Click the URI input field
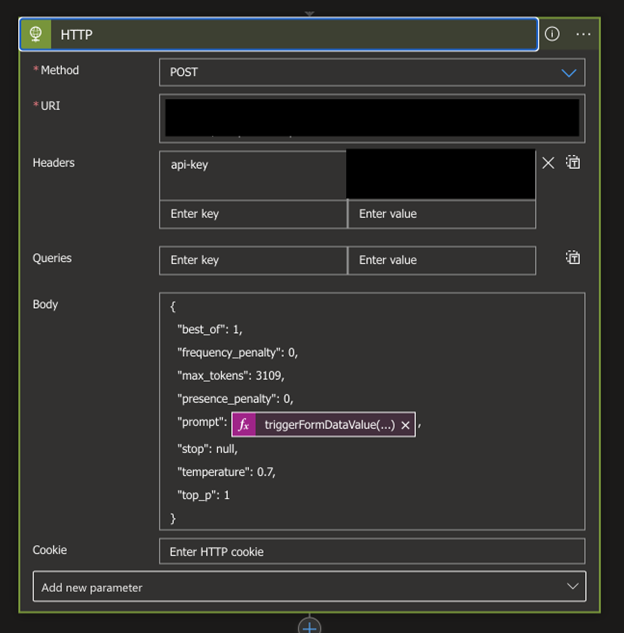This screenshot has width=624, height=633. 371,118
